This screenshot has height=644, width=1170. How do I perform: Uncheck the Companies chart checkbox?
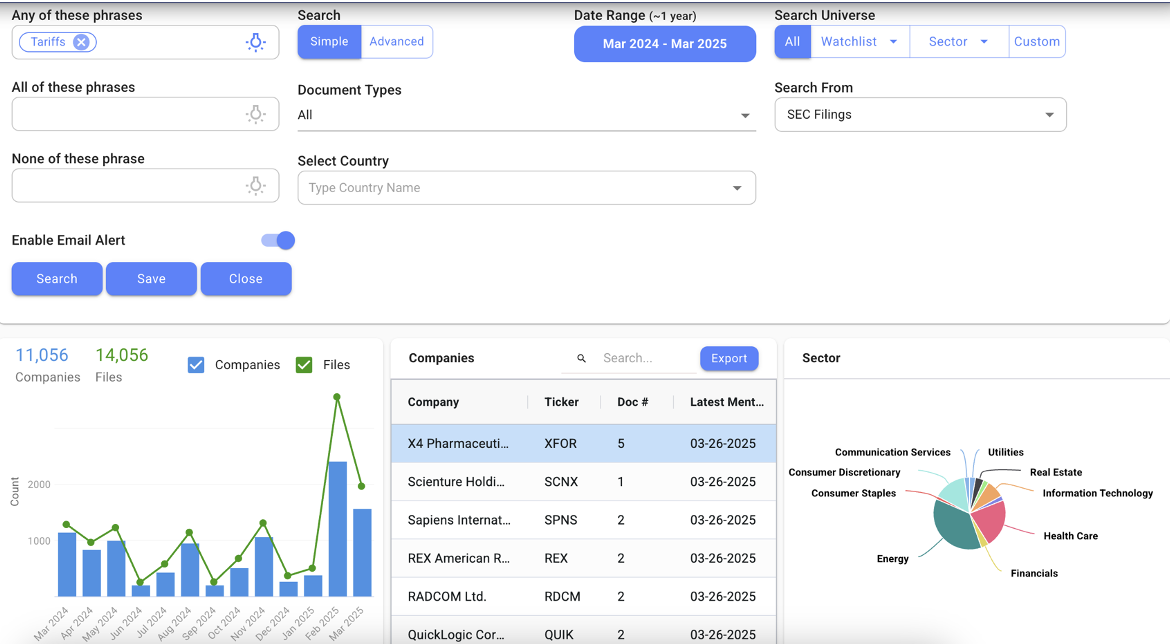[x=196, y=365]
